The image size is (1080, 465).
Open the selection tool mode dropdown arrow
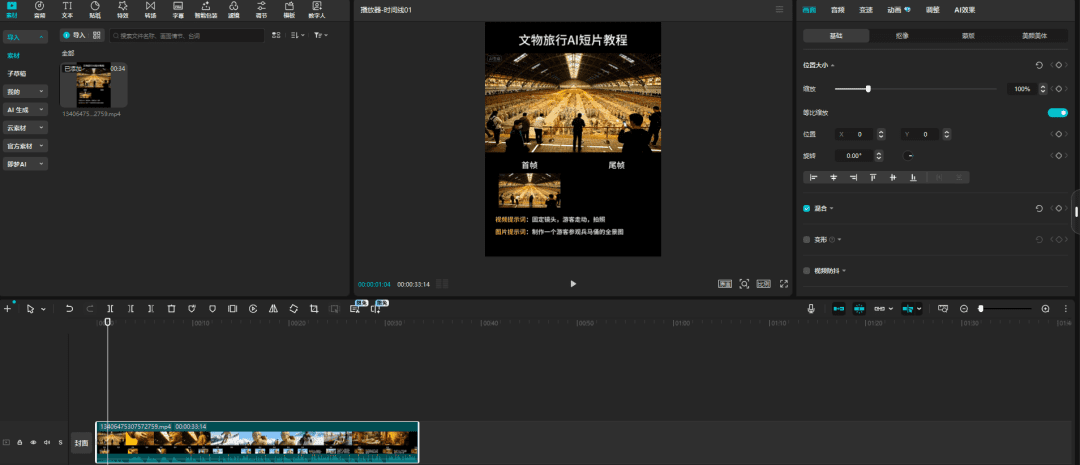point(43,309)
